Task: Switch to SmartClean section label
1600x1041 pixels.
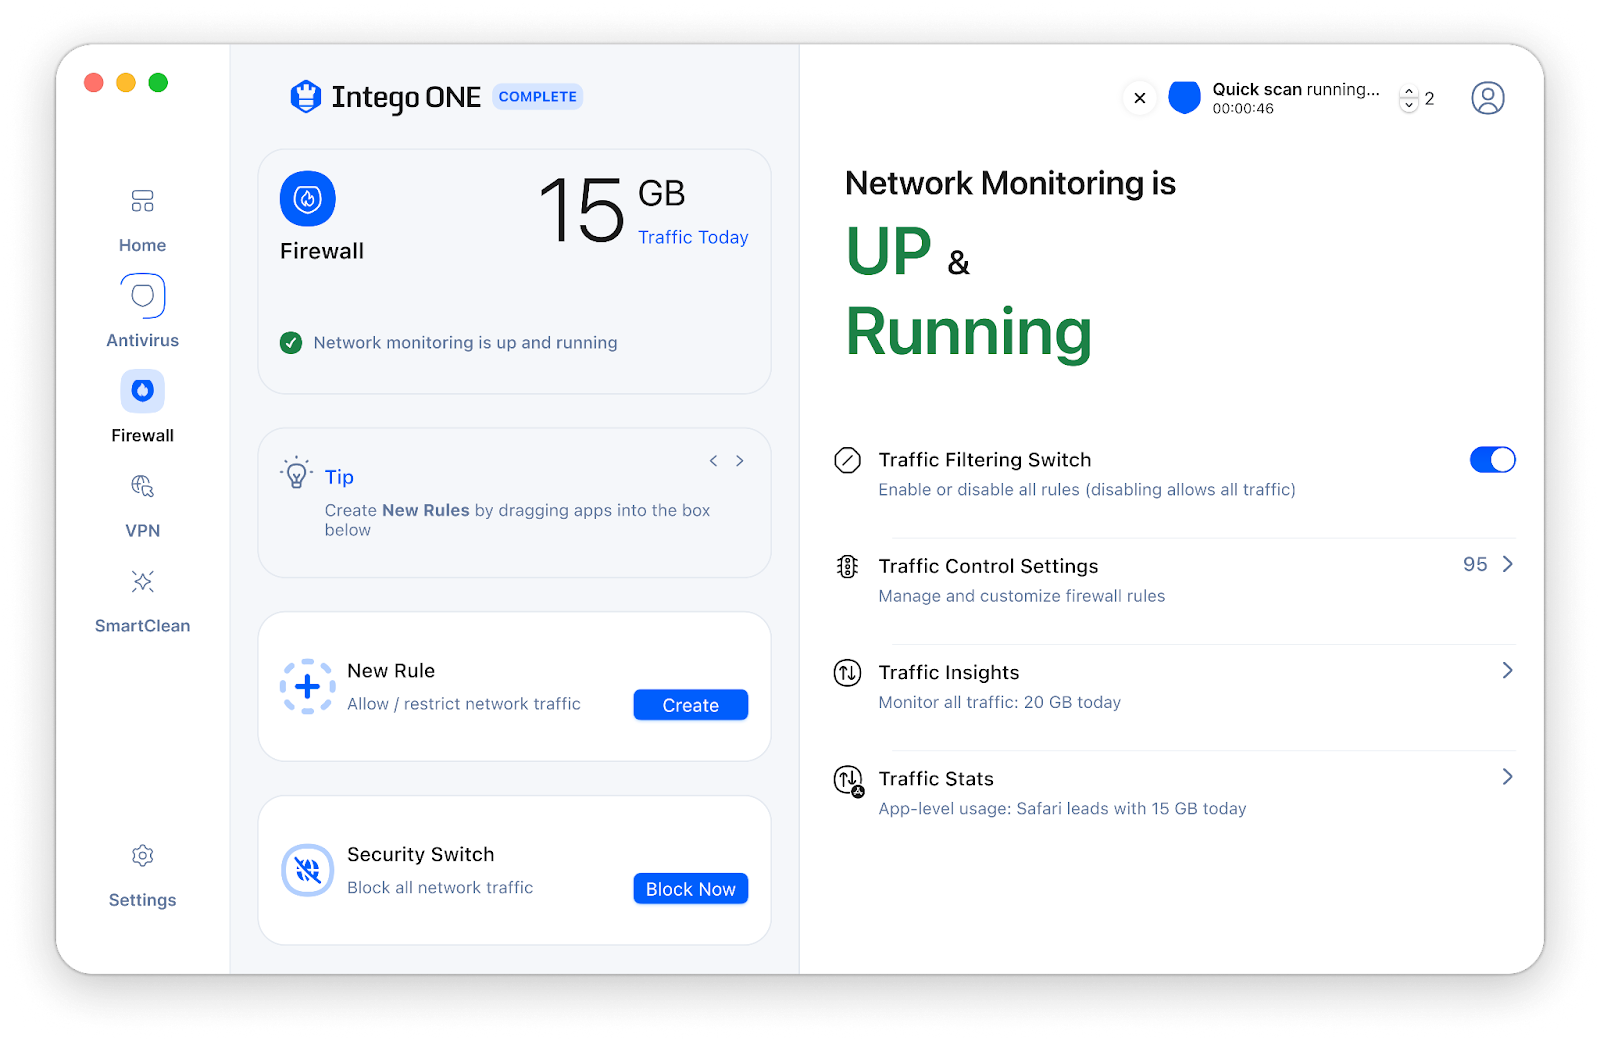Action: (x=143, y=625)
